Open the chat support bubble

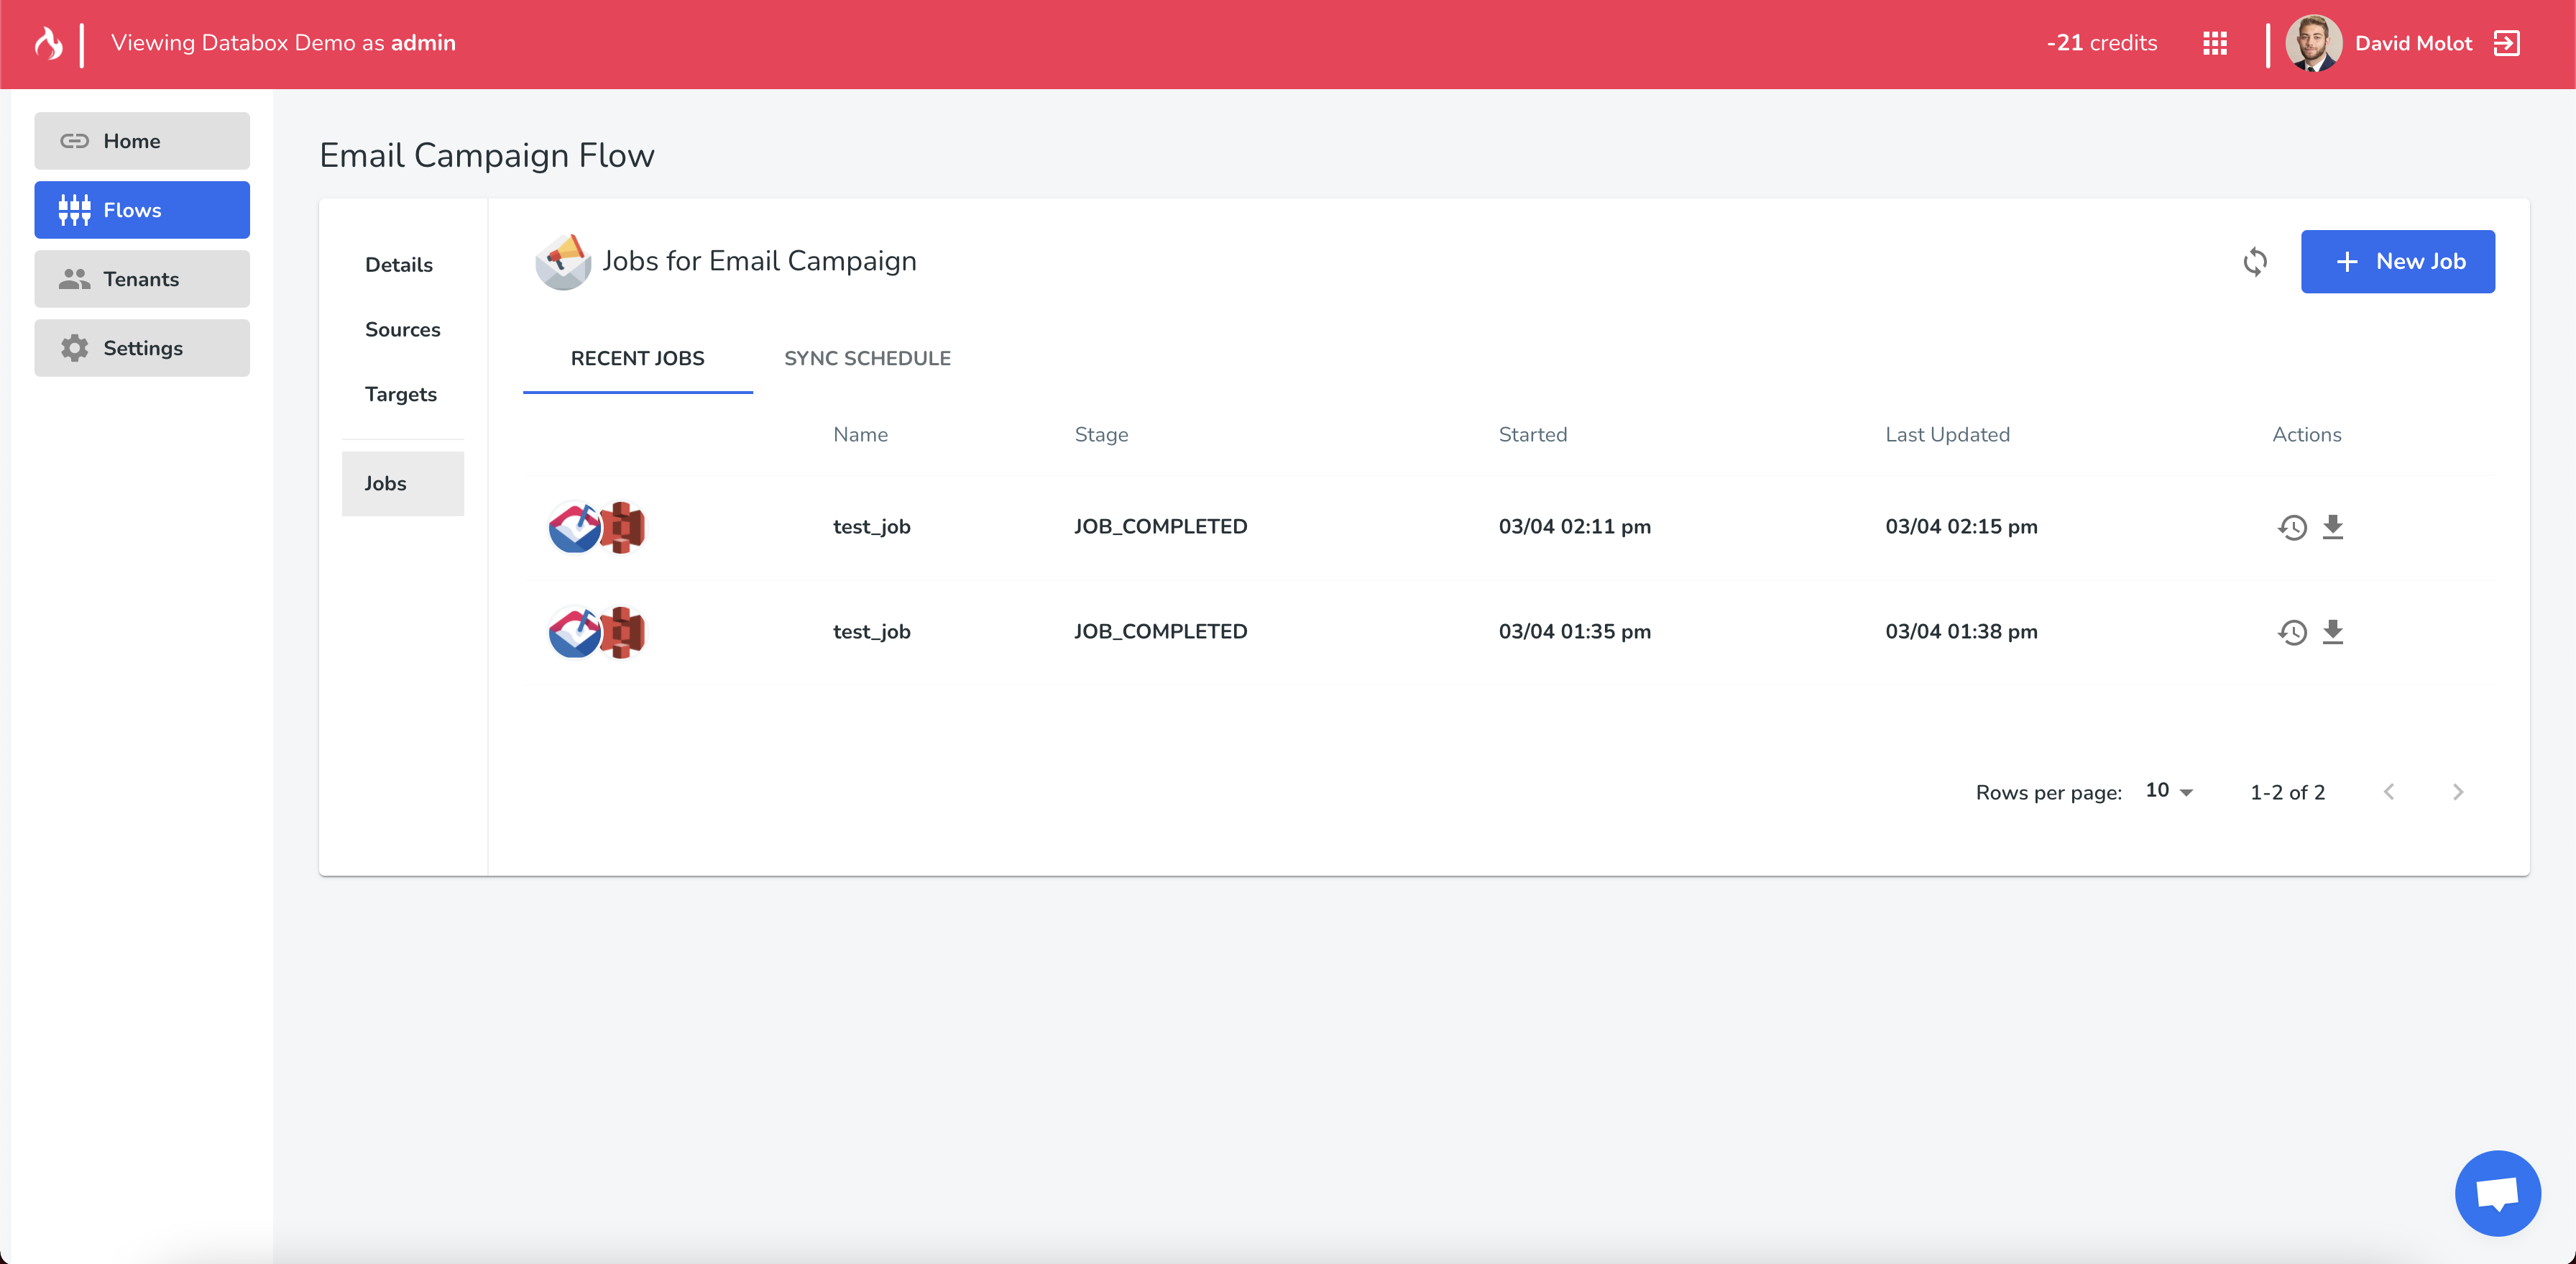click(x=2497, y=1193)
